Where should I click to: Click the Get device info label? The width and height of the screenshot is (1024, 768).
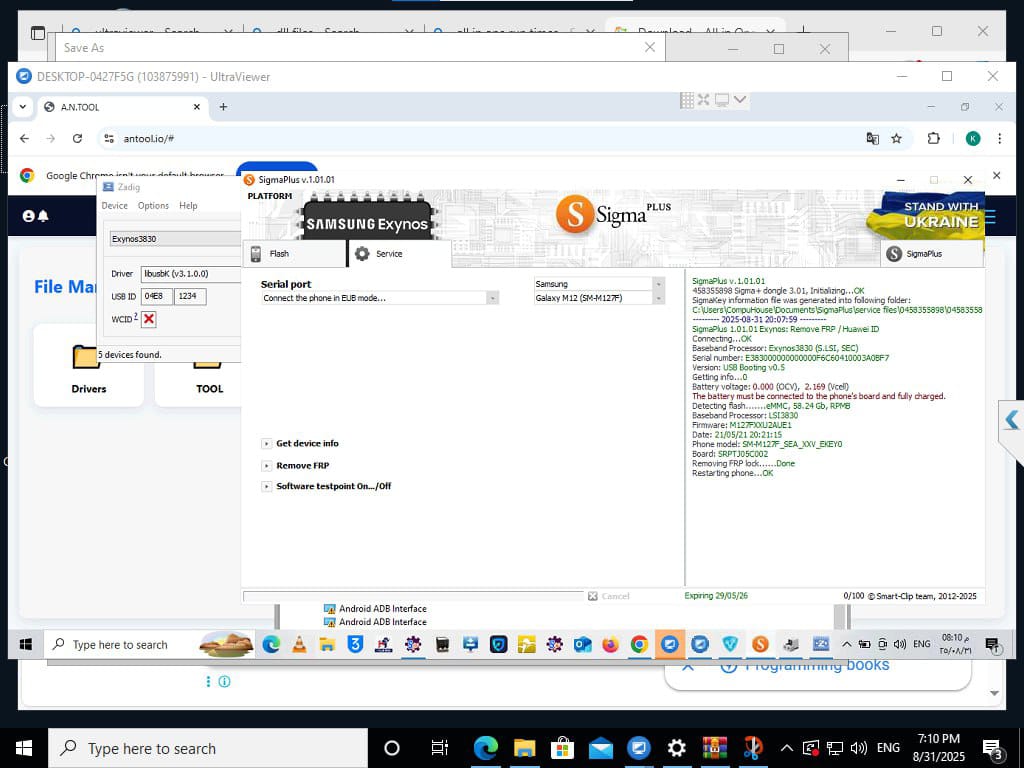[x=307, y=443]
